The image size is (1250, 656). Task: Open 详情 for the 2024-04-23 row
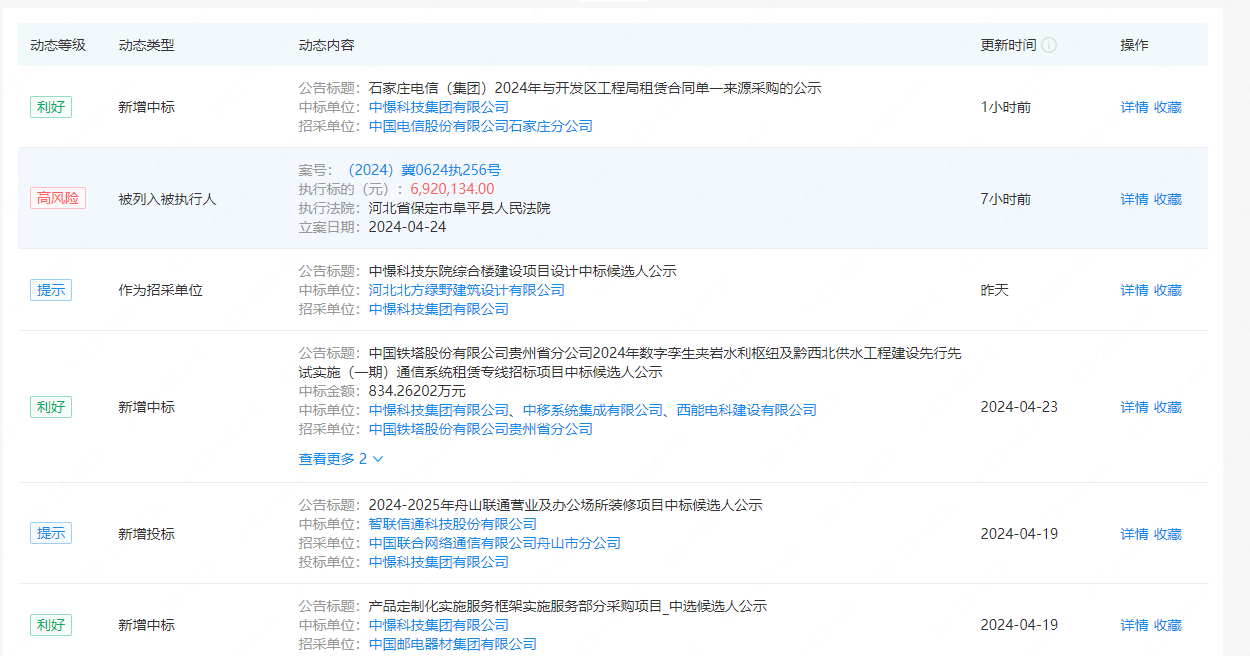1134,407
